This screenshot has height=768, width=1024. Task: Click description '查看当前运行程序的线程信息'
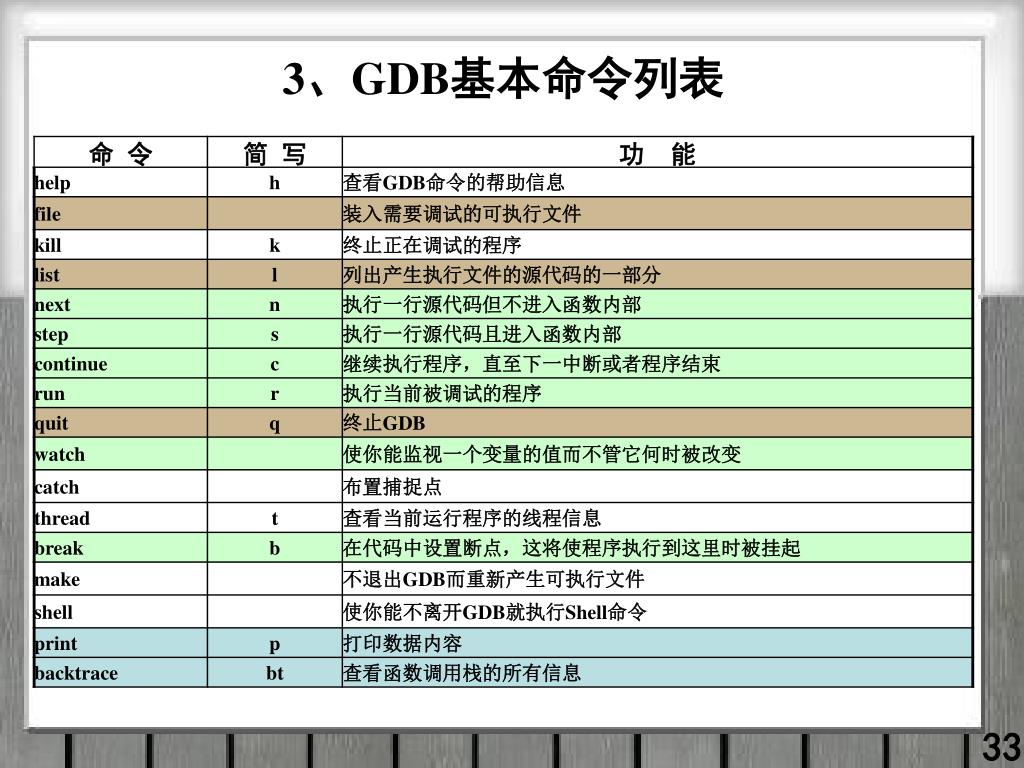click(472, 519)
